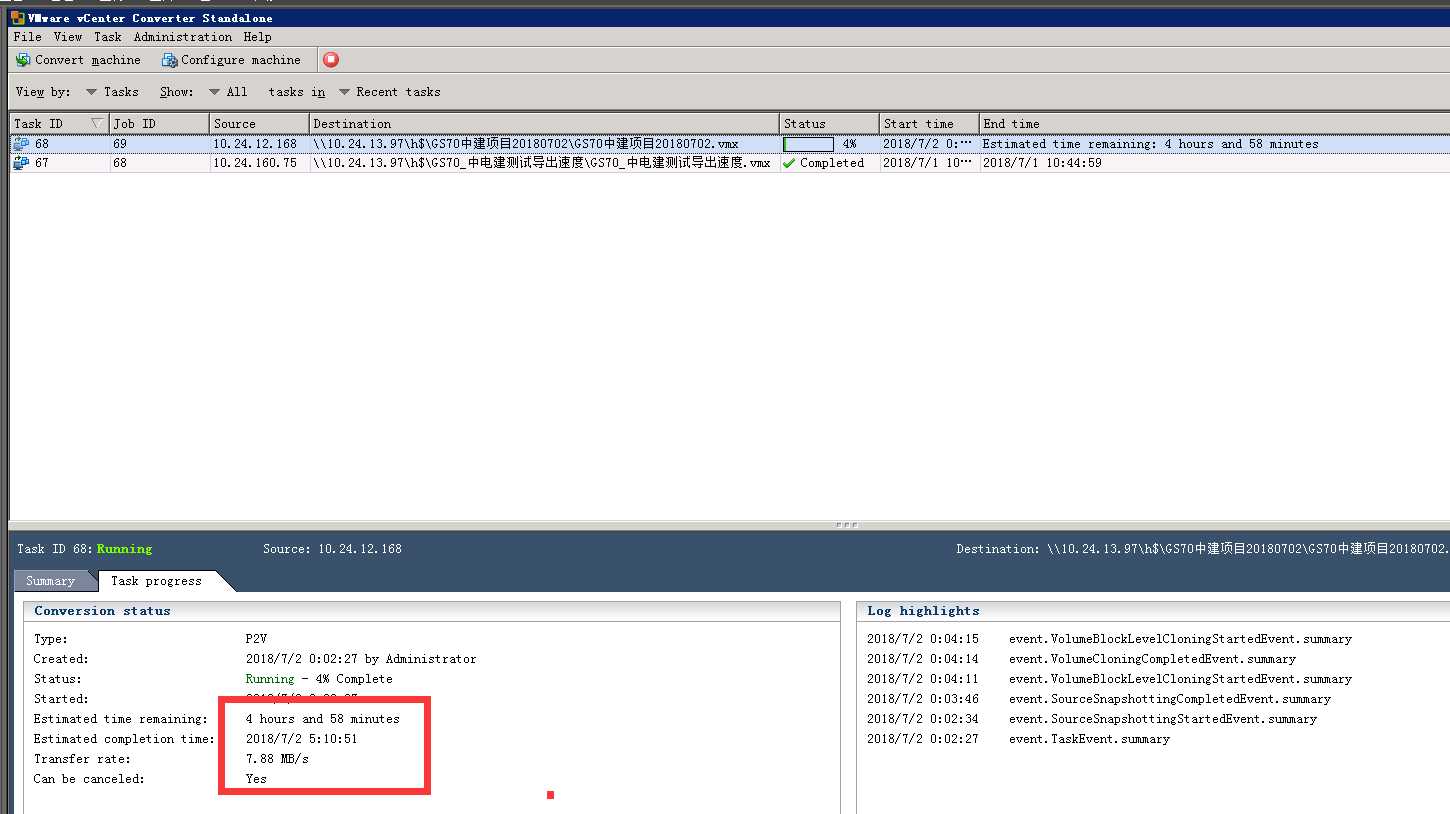This screenshot has width=1450, height=814.
Task: Click the Created 2018/7/2 0:02:27 by Administrator value
Action: (x=361, y=659)
